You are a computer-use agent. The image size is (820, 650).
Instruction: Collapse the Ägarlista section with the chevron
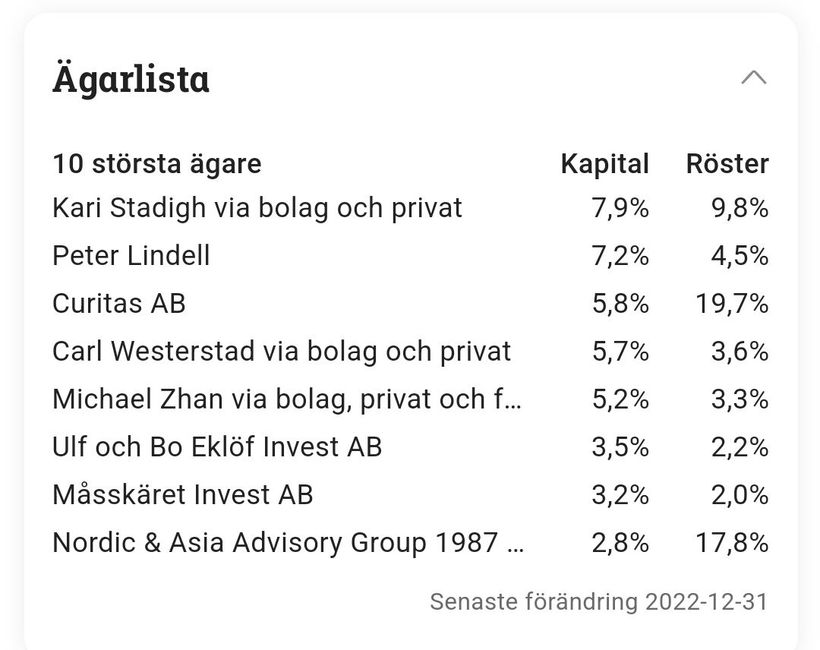753,78
